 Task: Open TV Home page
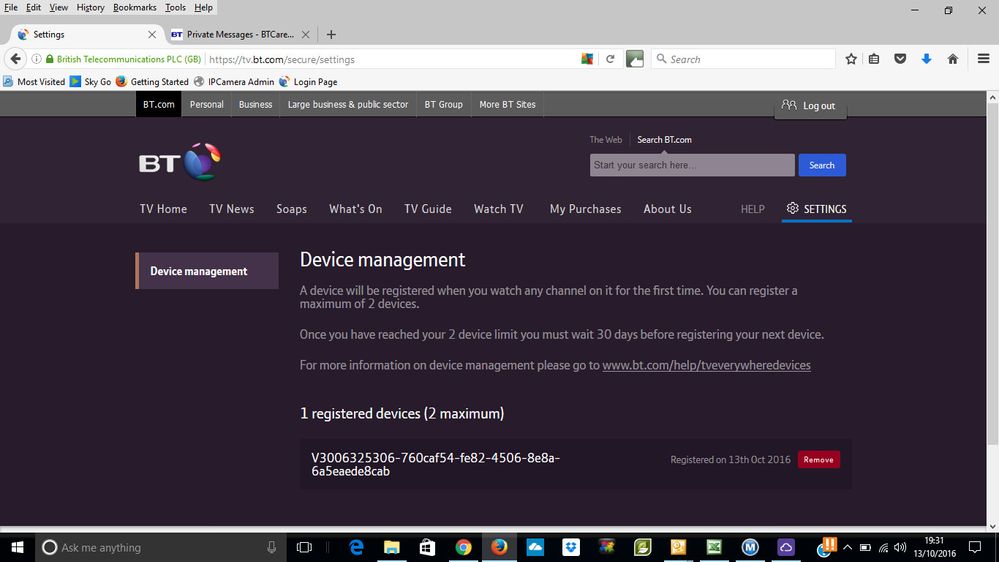click(x=163, y=209)
